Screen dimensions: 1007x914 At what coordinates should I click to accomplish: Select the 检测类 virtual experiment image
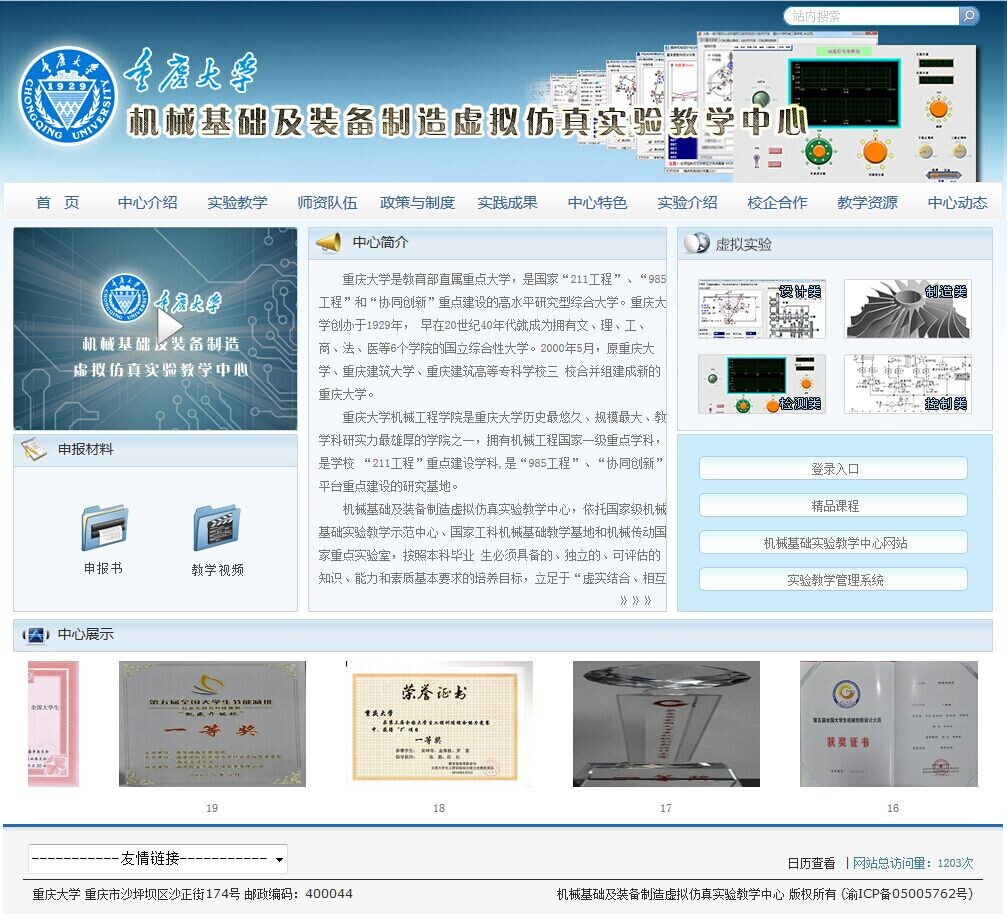761,384
